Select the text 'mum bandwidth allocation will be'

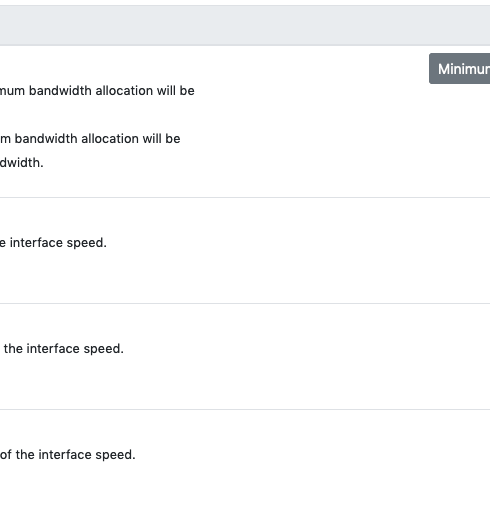(x=97, y=91)
